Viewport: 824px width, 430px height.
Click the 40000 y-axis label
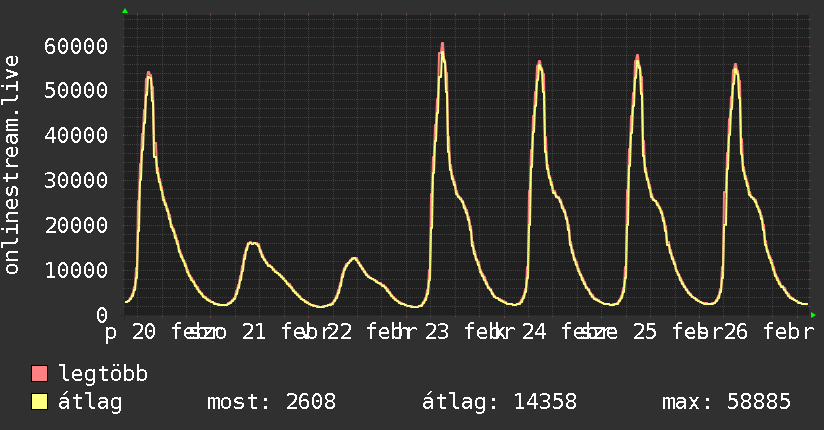(x=76, y=136)
